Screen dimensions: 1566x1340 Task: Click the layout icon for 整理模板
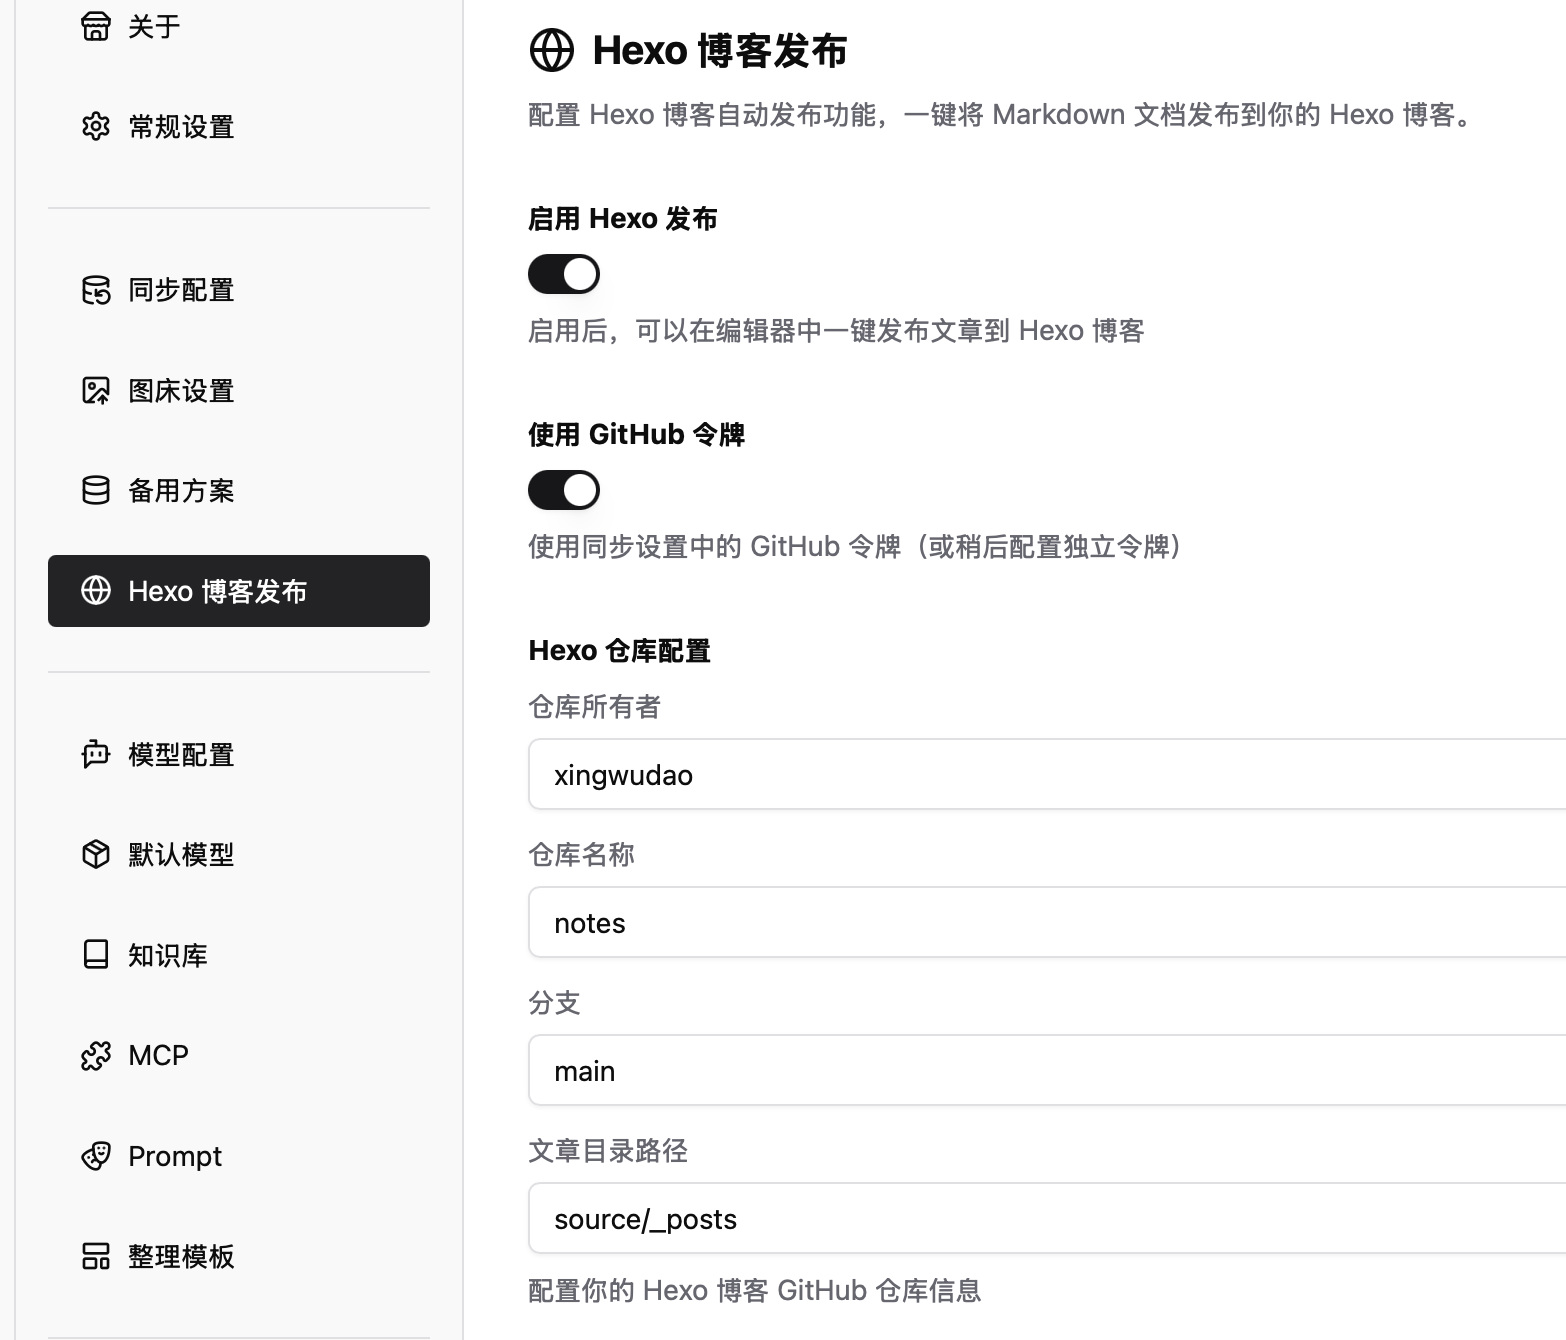[x=96, y=1256]
